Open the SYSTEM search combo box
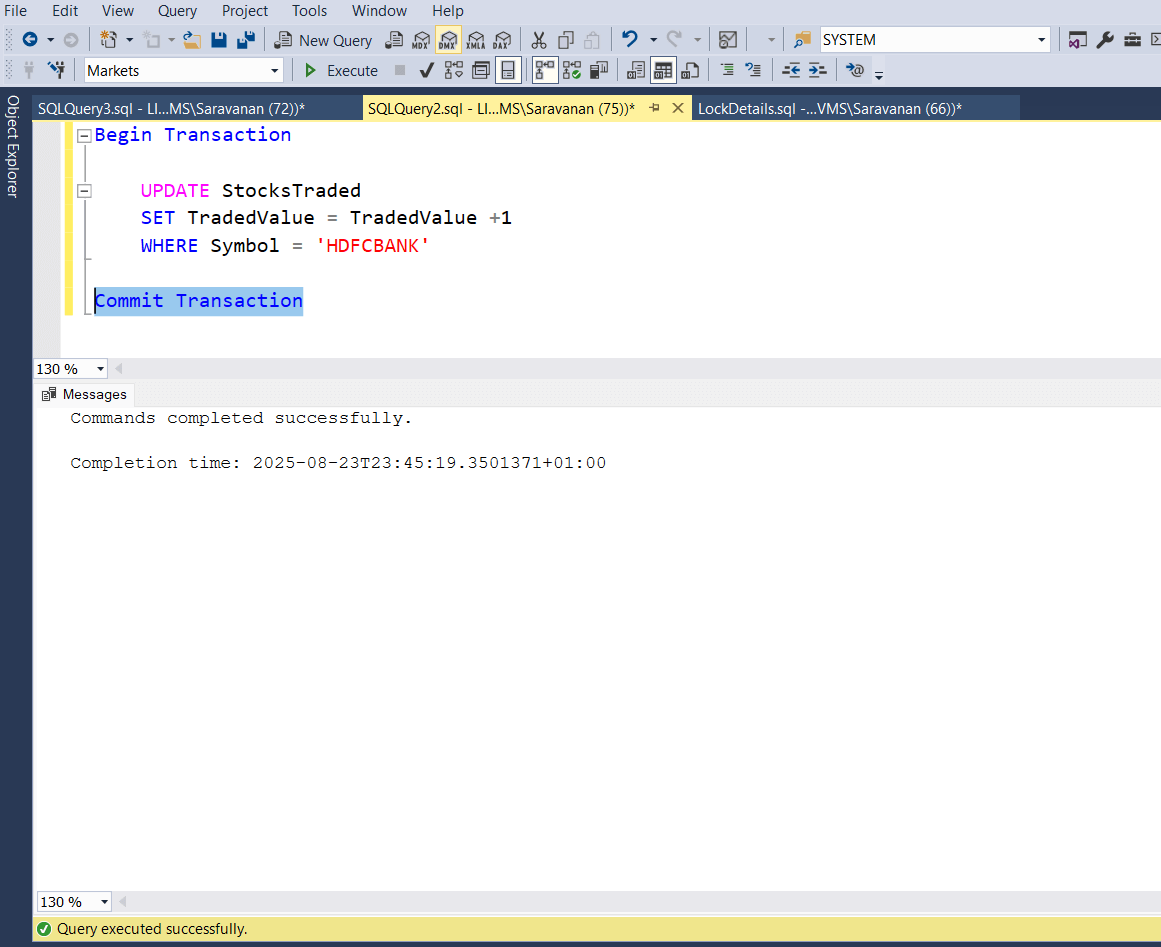 [x=935, y=39]
